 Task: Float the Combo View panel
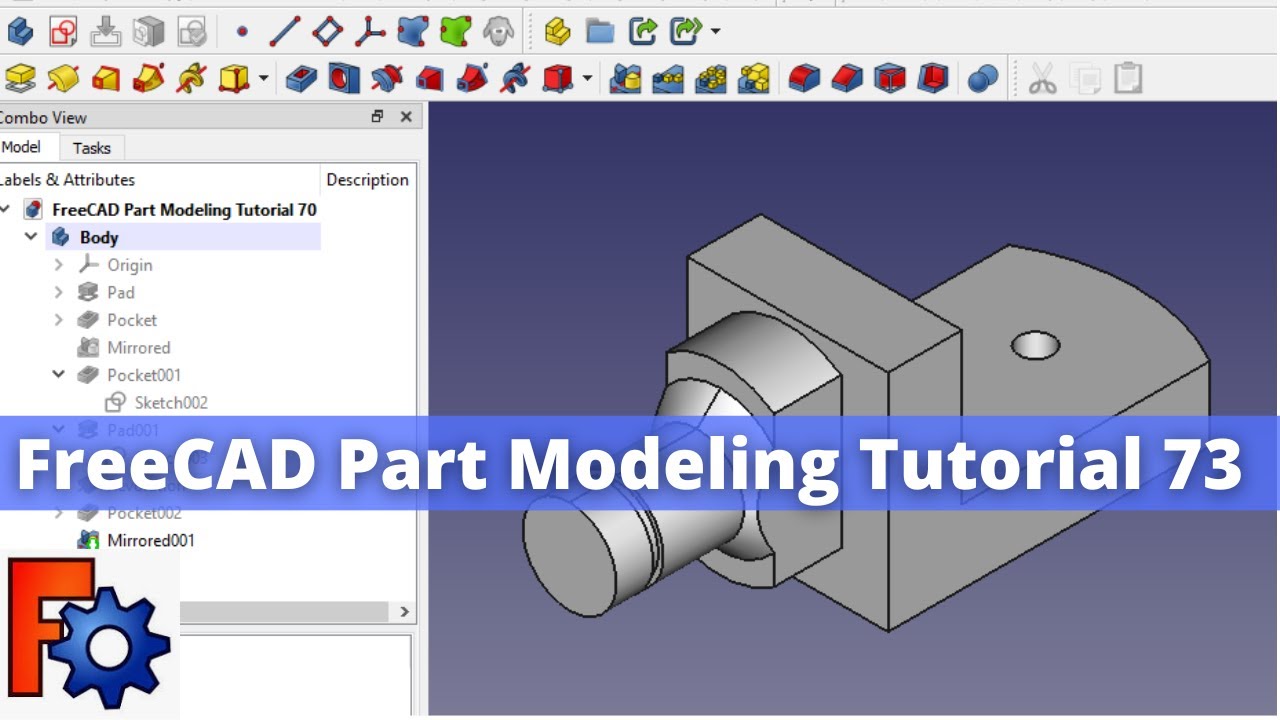[377, 117]
